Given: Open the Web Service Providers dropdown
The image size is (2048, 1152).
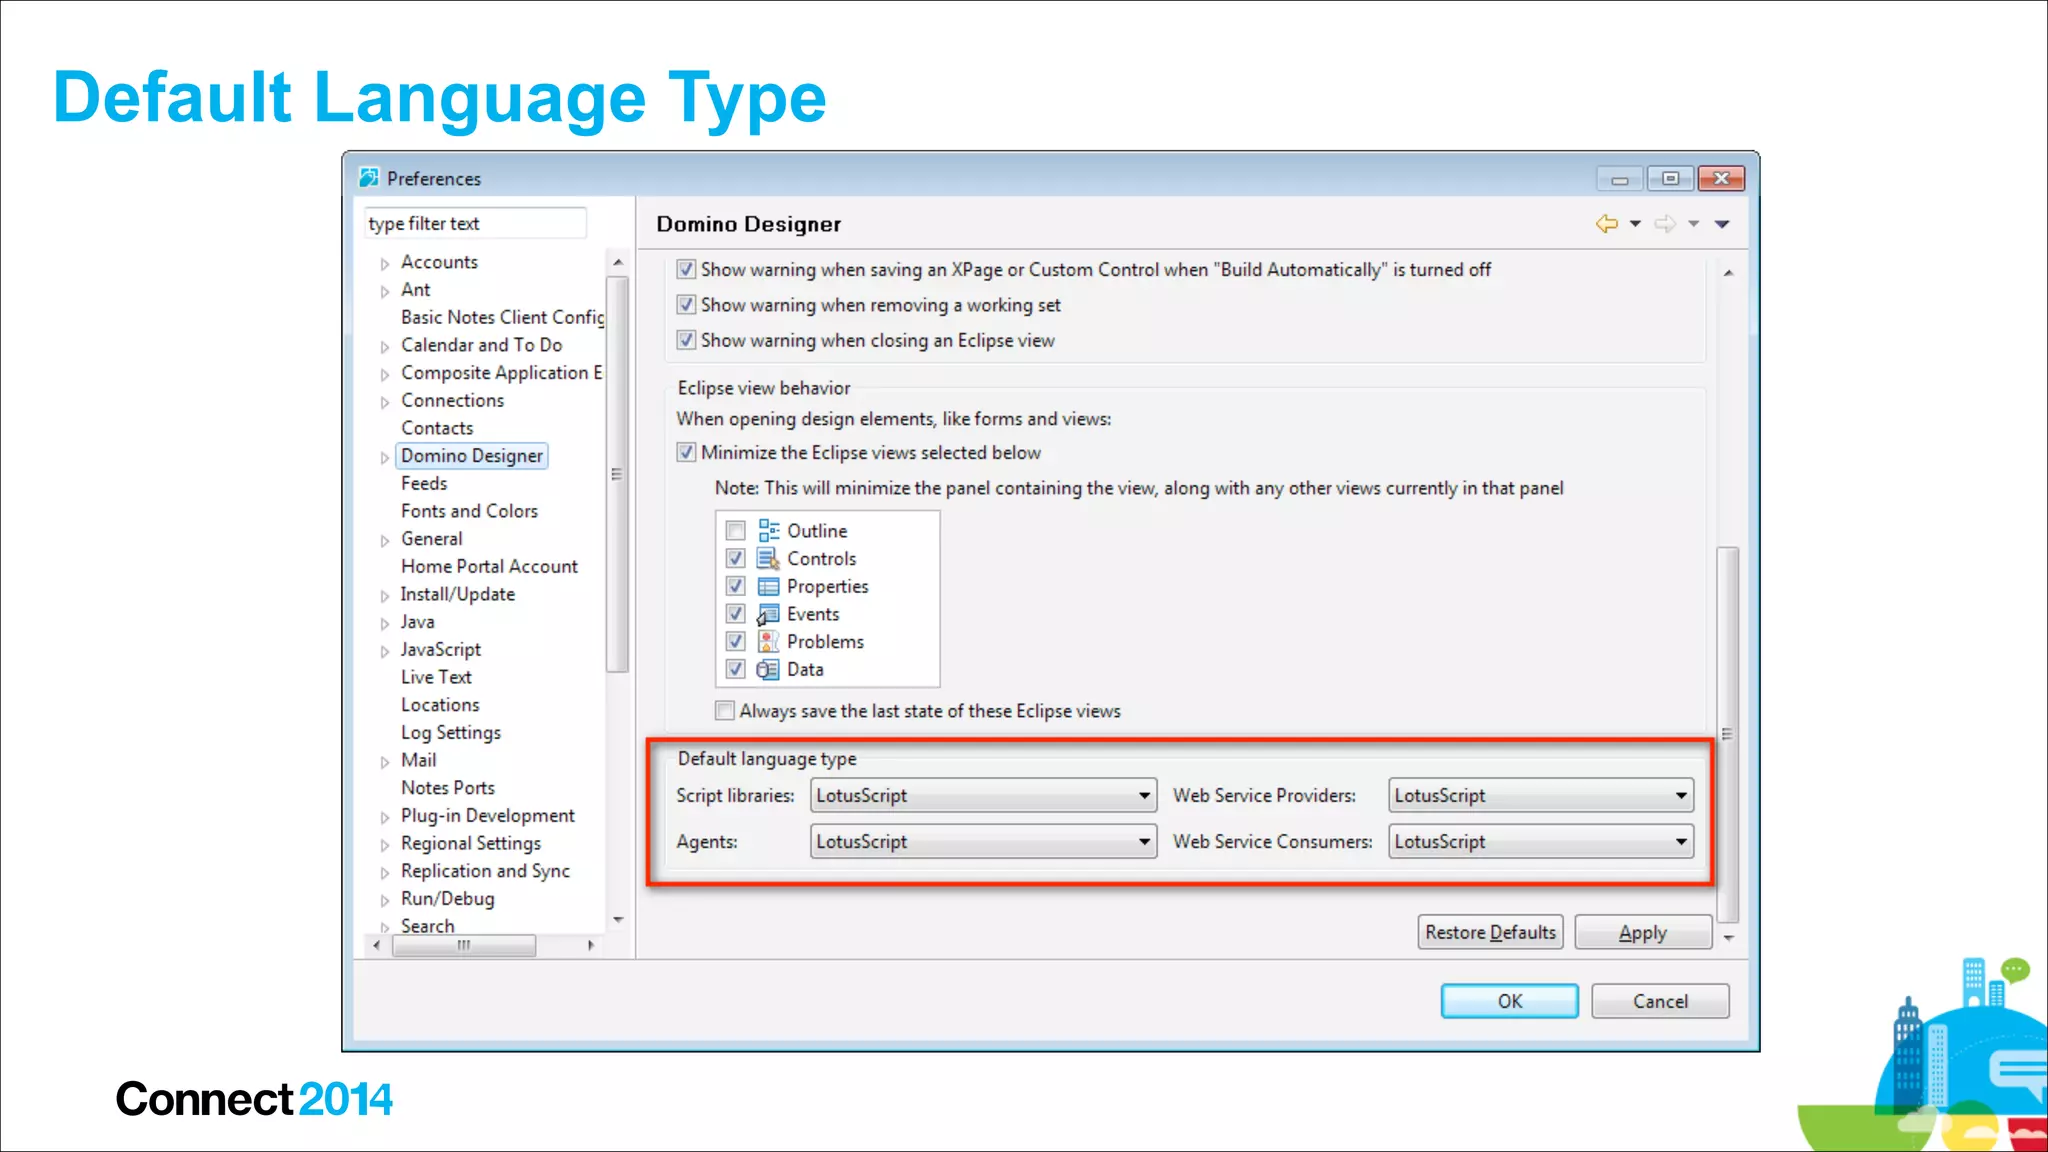Looking at the screenshot, I should [1541, 796].
